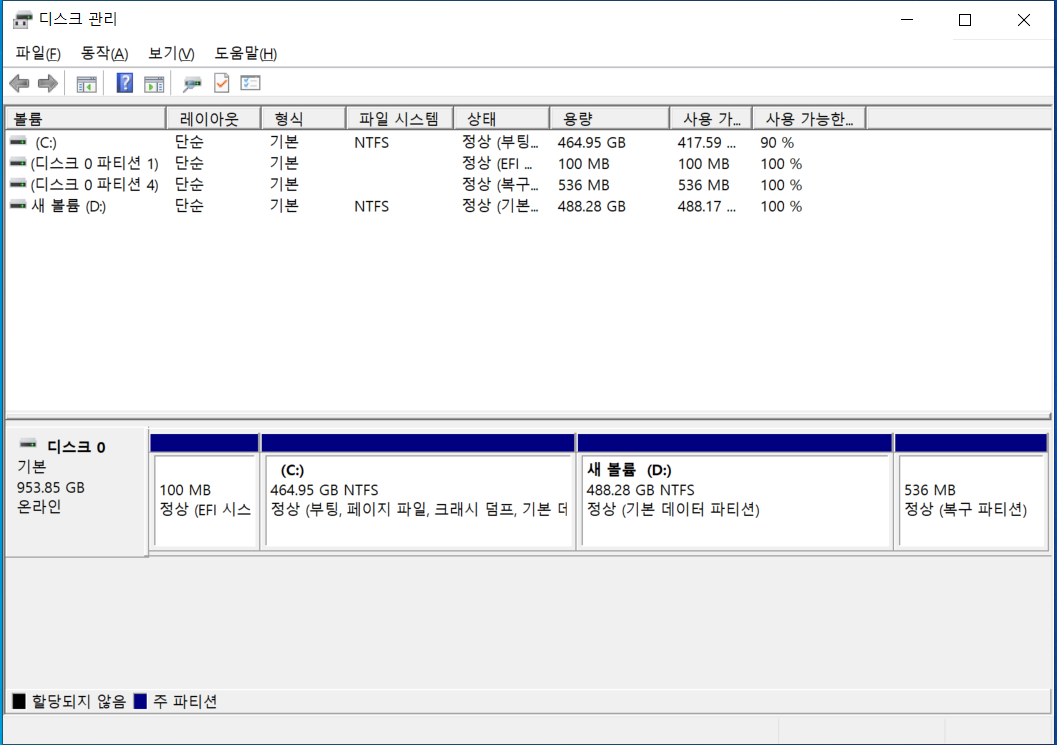Sort by the 상태 column header
Screen dimensions: 1057x745
pyautogui.click(x=502, y=119)
